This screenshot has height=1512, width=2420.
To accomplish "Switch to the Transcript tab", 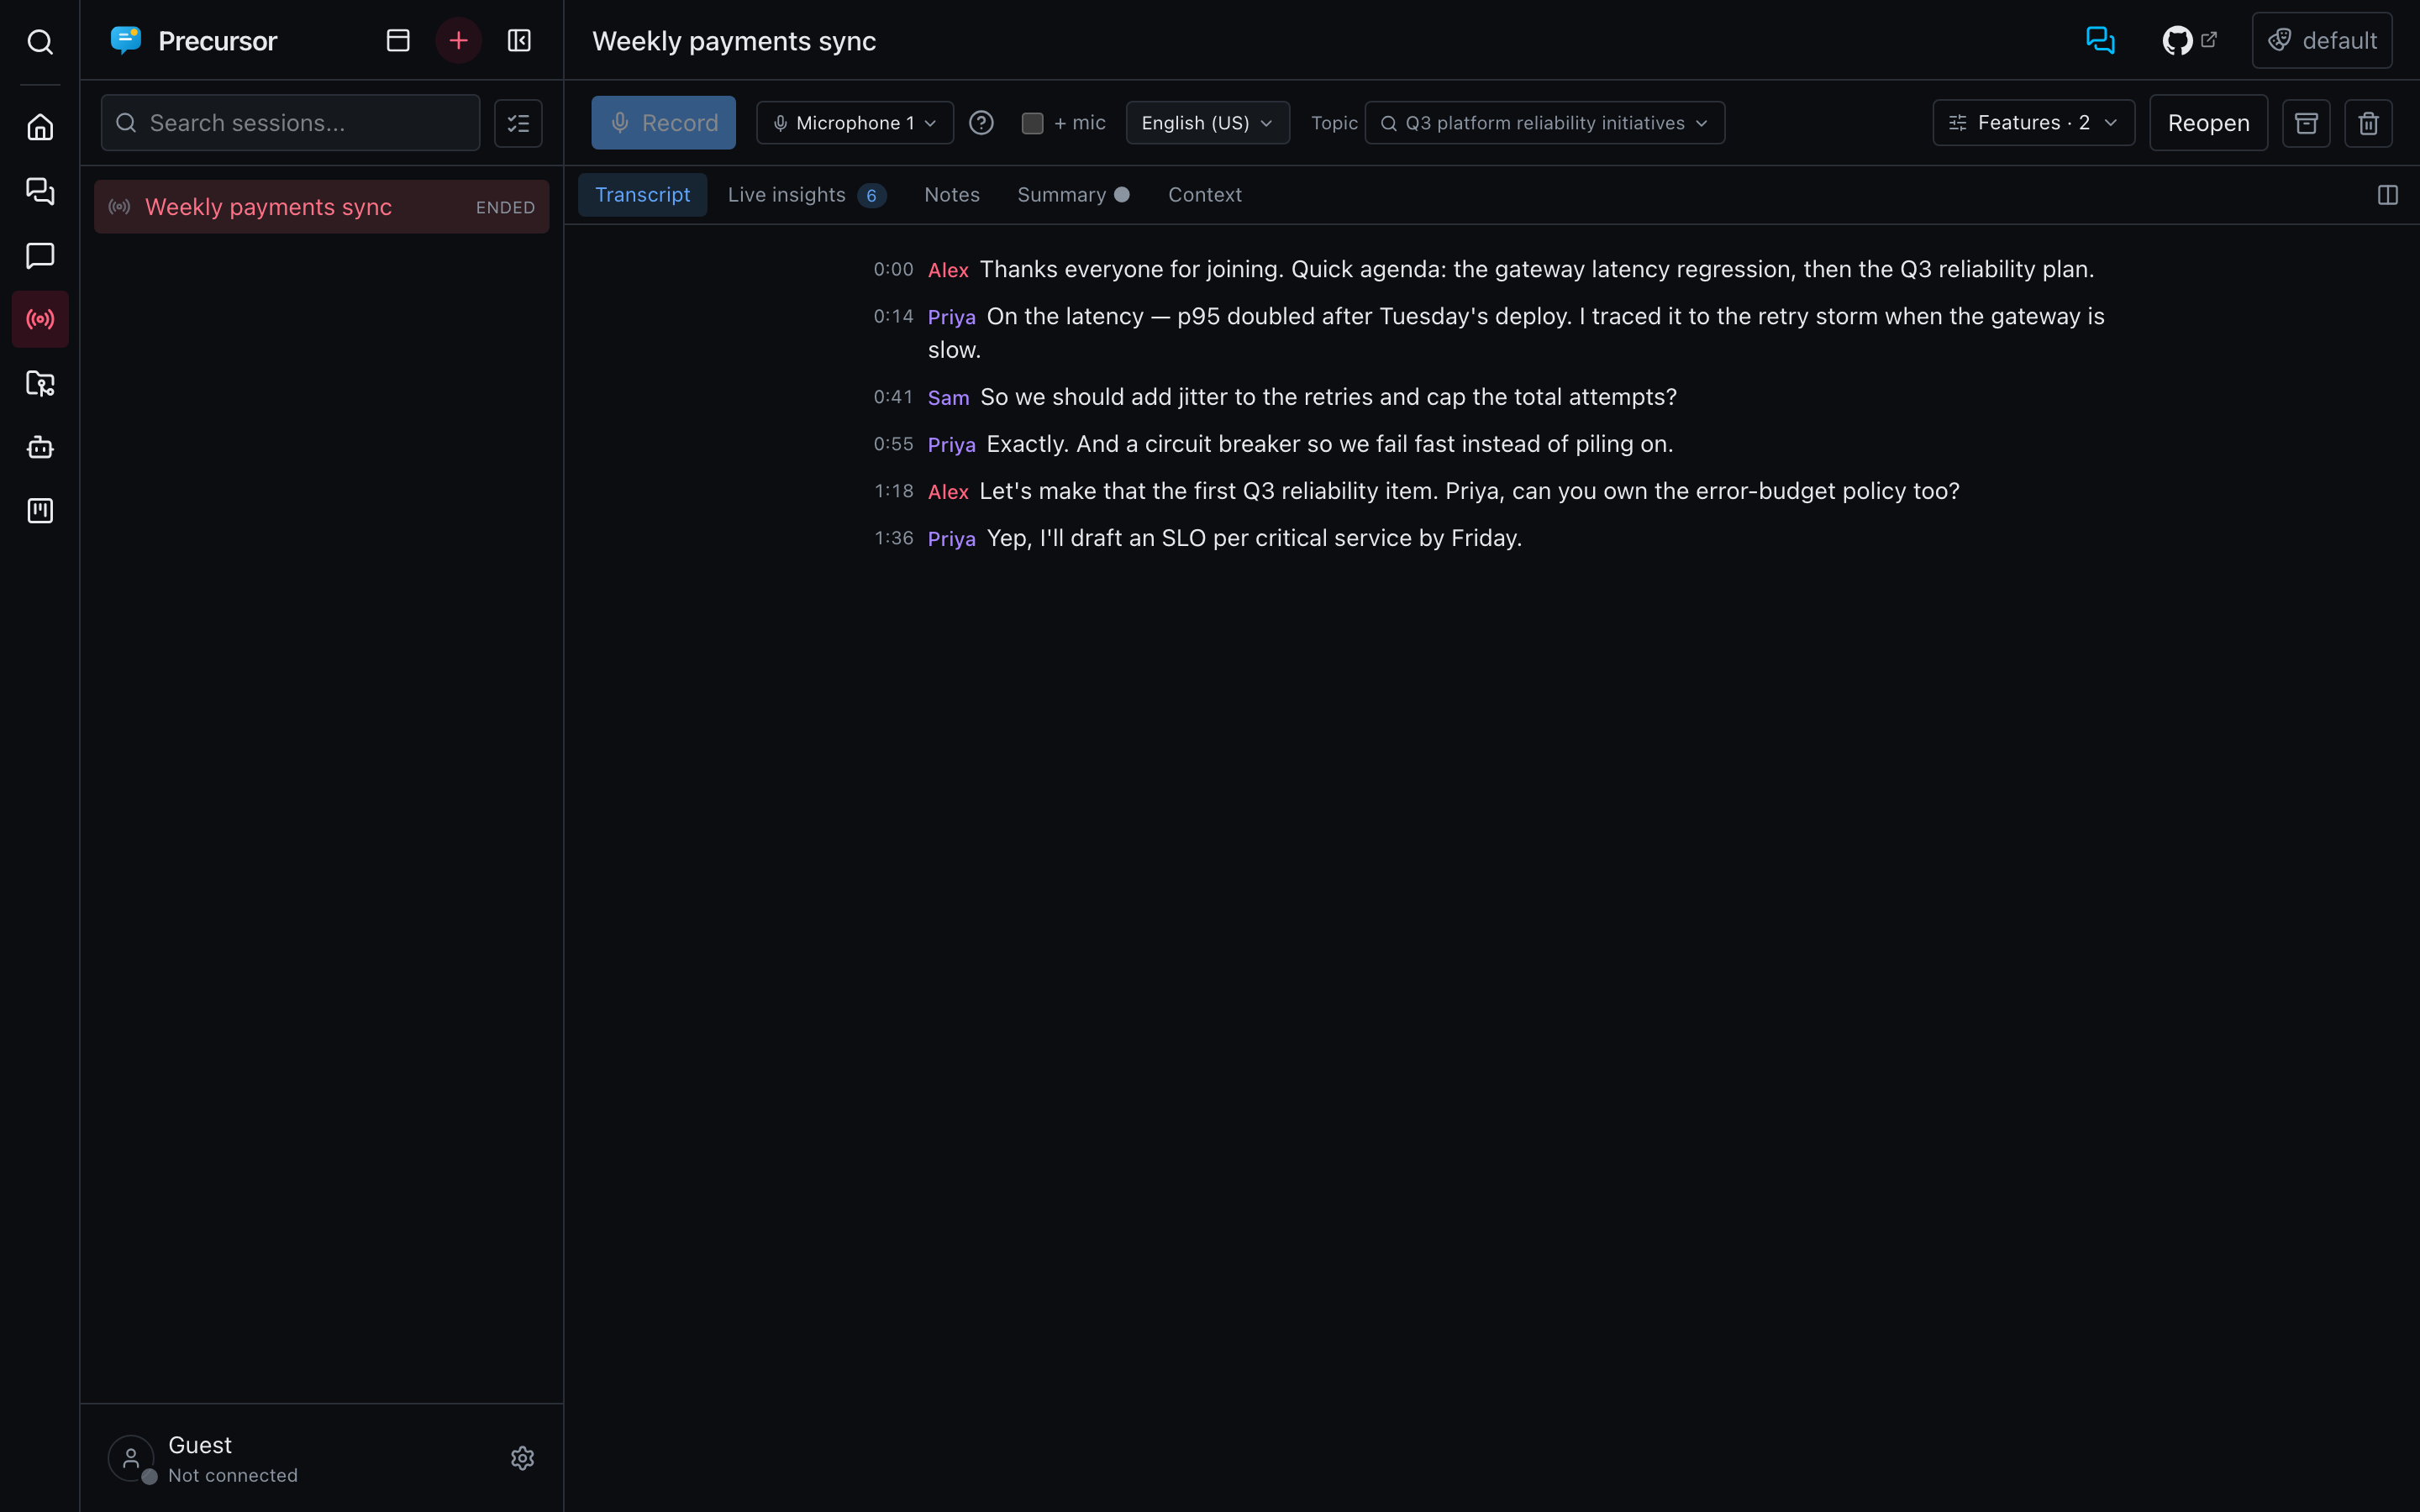I will coord(642,195).
